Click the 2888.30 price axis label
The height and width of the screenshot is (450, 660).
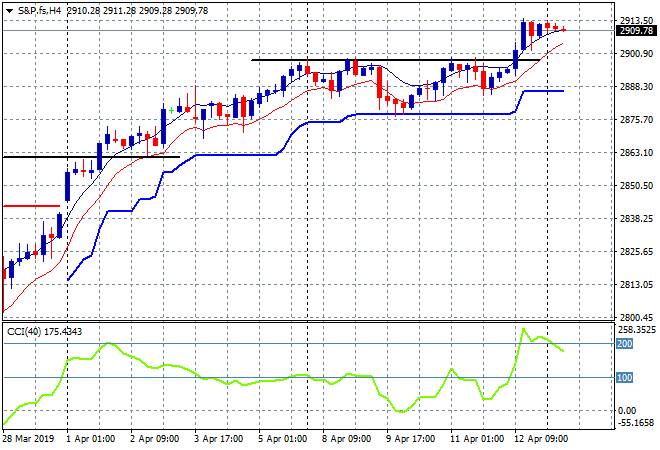pyautogui.click(x=636, y=86)
